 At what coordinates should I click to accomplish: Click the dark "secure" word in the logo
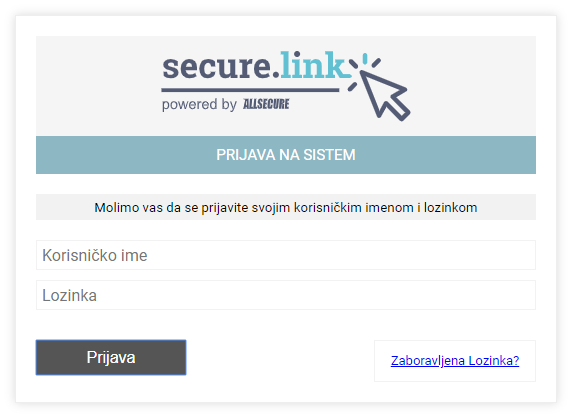click(x=216, y=67)
